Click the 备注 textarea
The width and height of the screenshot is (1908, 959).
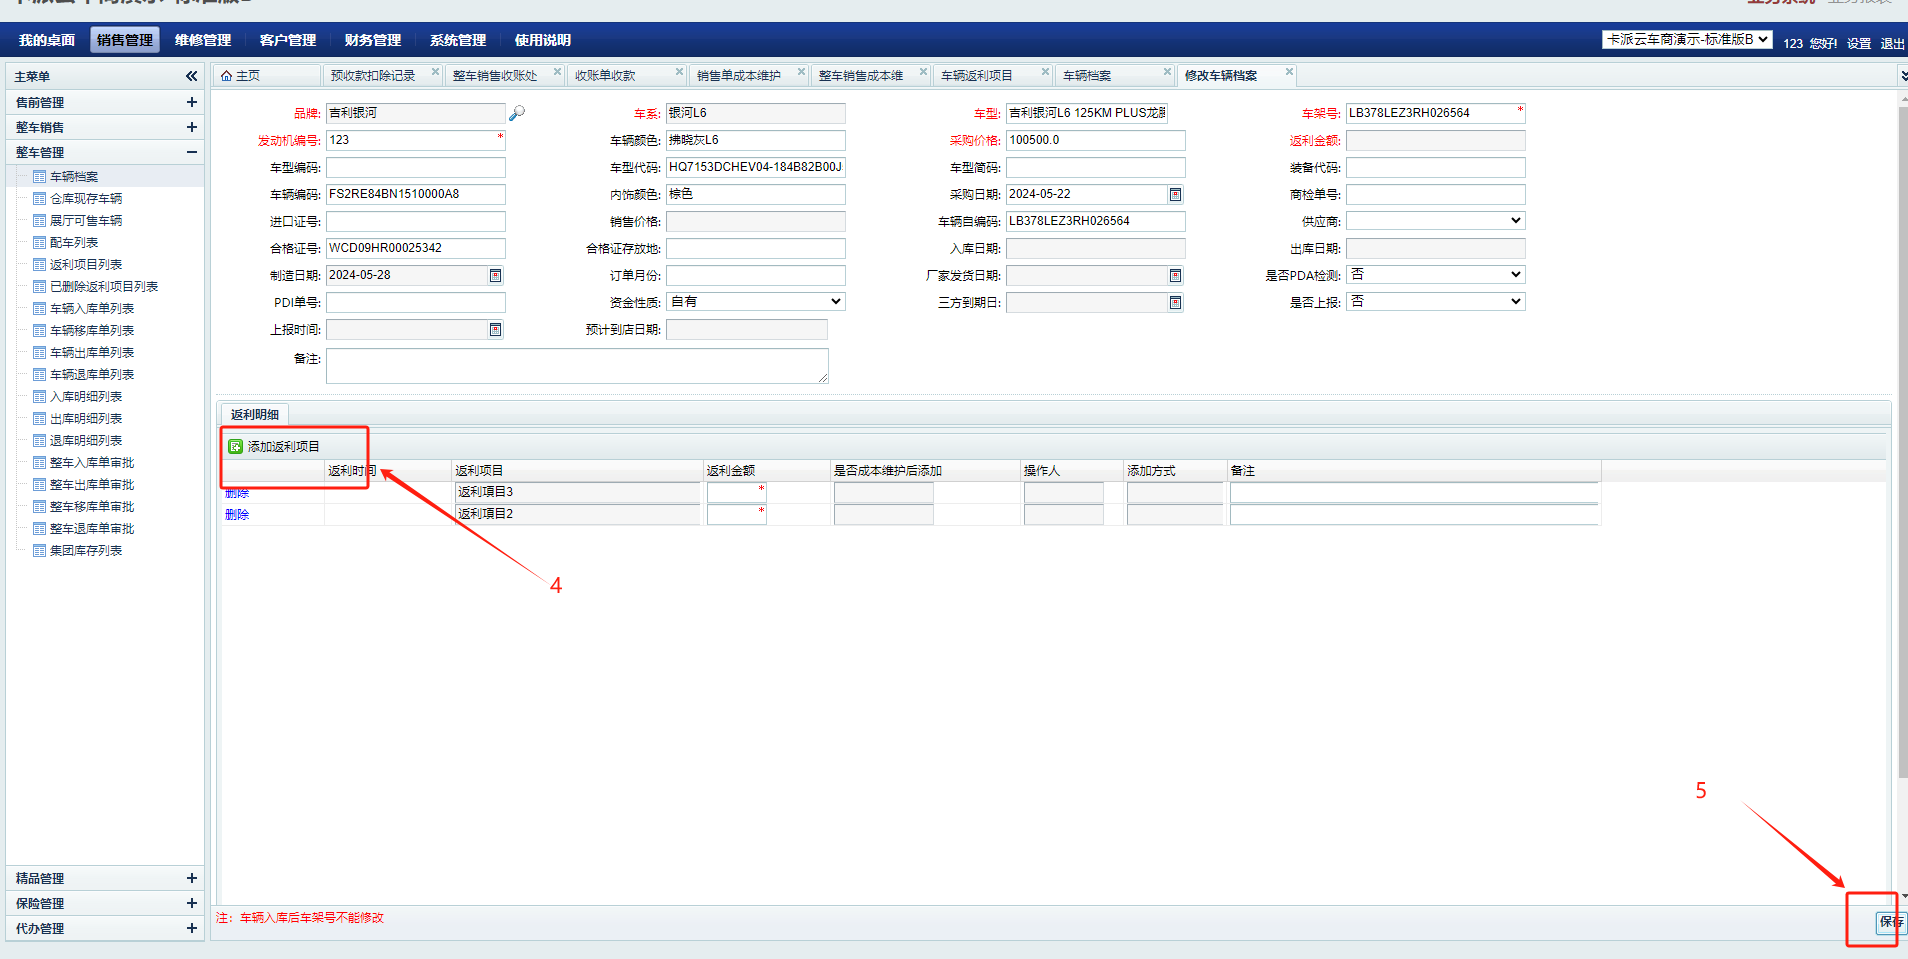point(576,366)
